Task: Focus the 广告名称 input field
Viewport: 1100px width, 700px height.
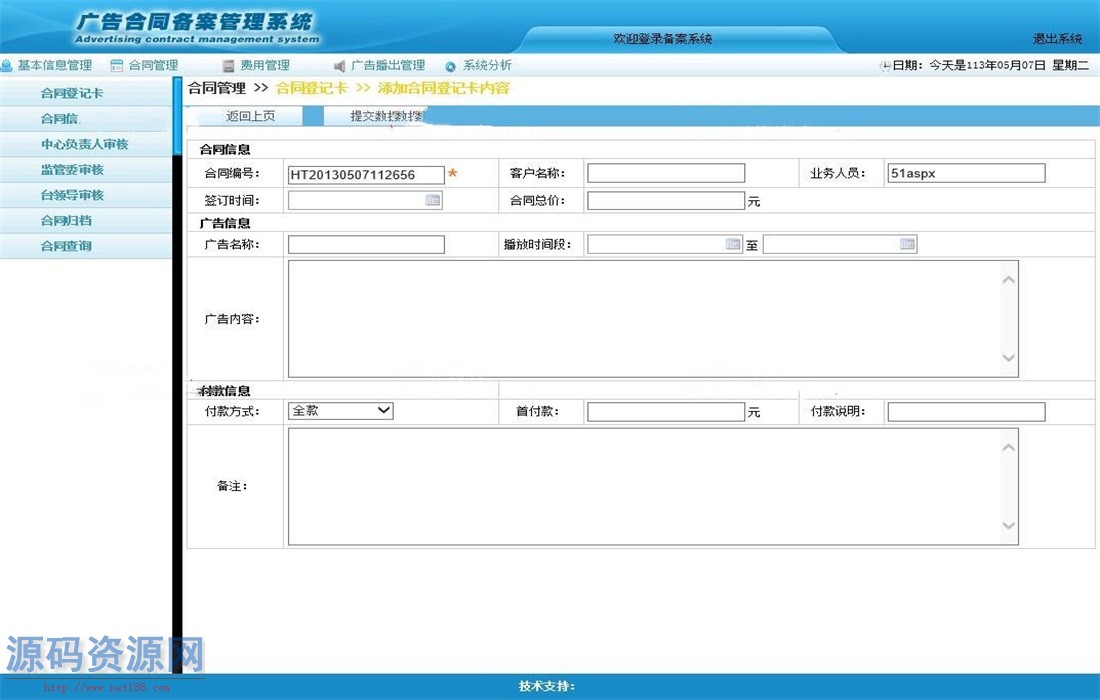Action: (x=366, y=244)
